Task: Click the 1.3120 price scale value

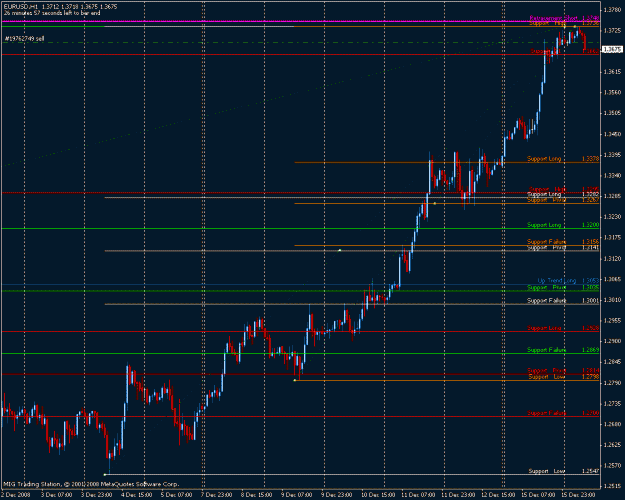Action: pos(612,259)
